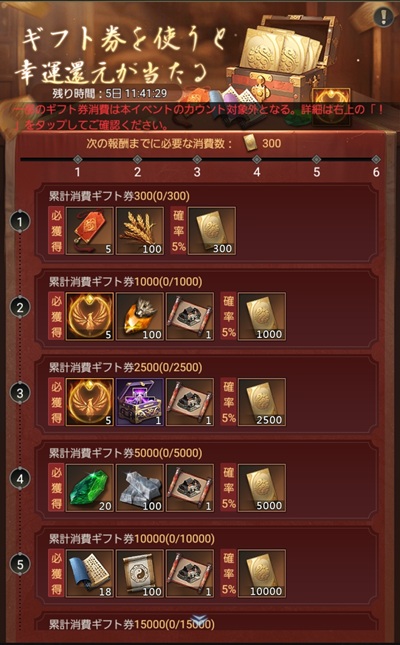The height and width of the screenshot is (645, 400).
Task: Tap the green emerald reward with 20
Action: (x=90, y=488)
